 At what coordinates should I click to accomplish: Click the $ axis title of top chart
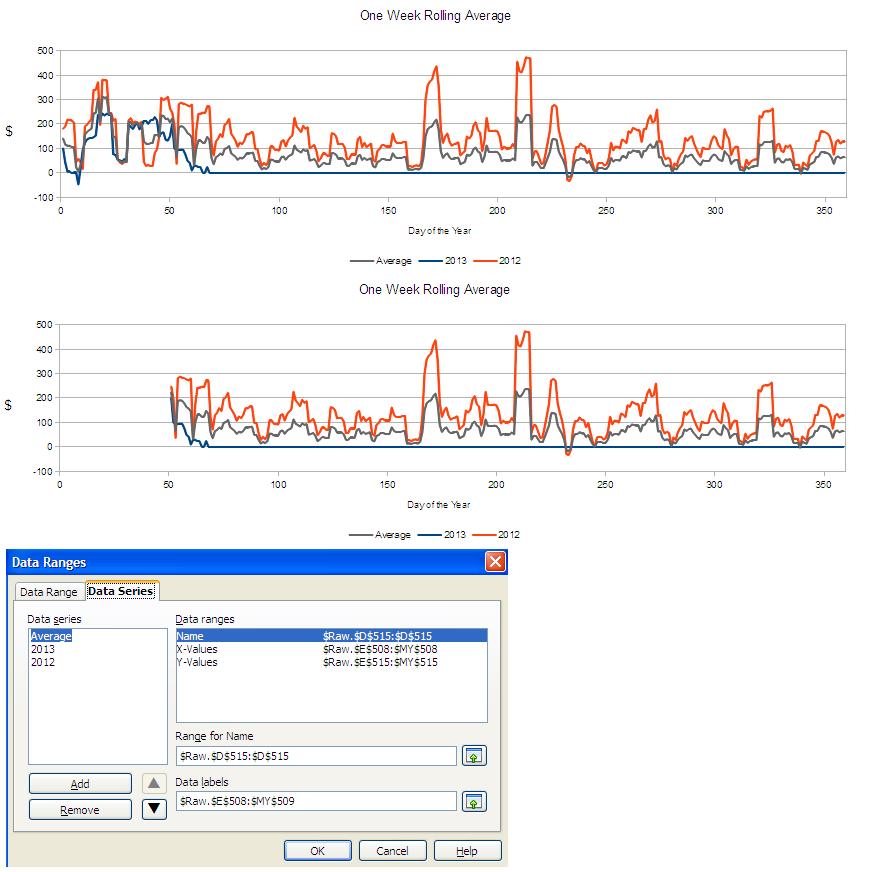click(9, 131)
